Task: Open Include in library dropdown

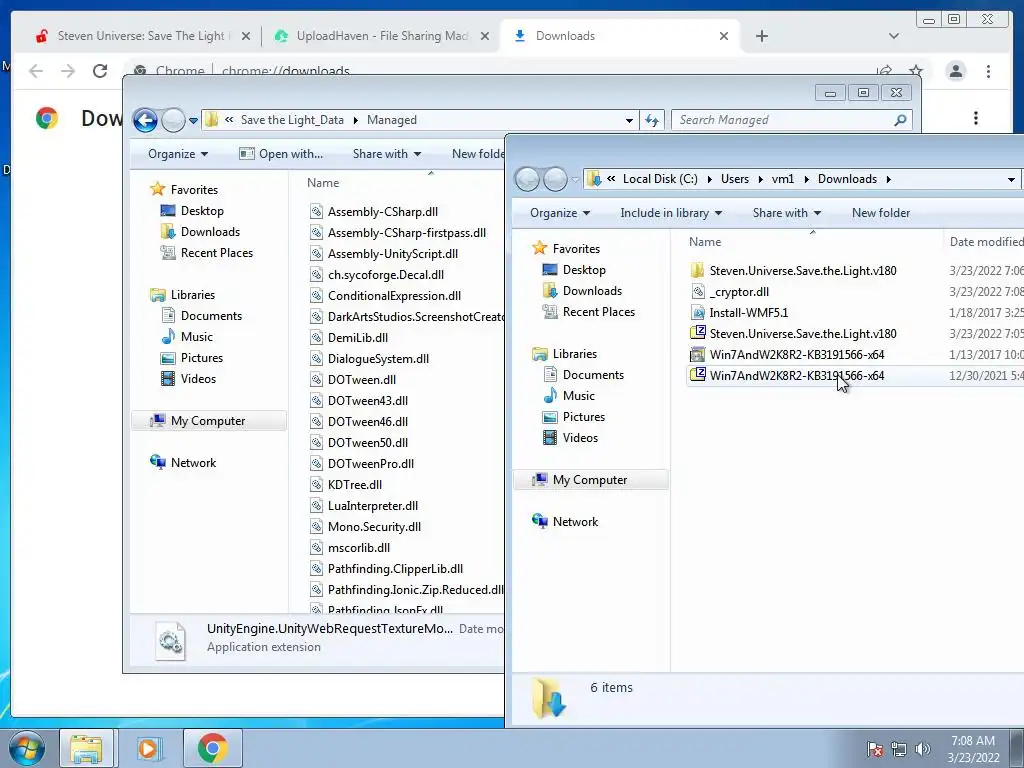Action: pos(671,213)
